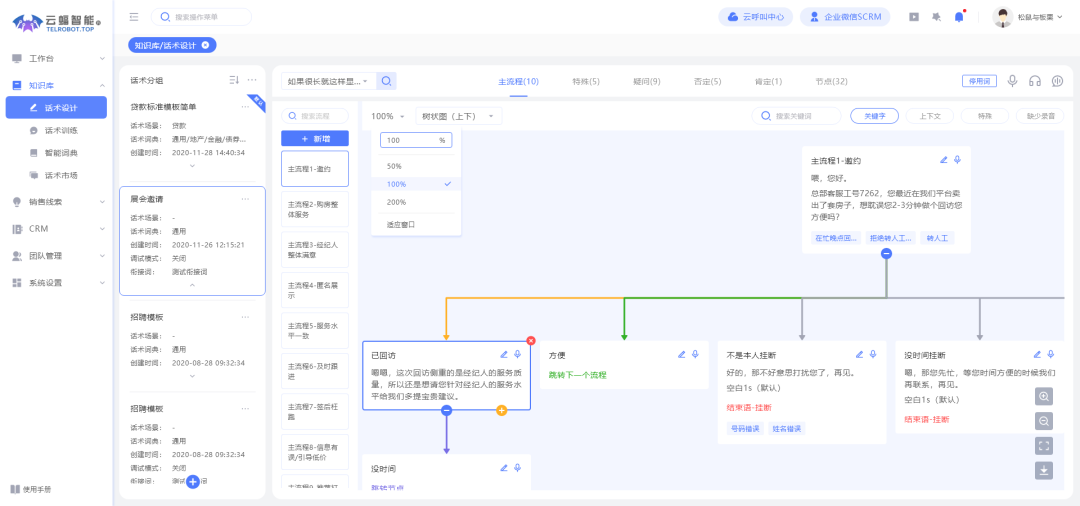The height and width of the screenshot is (506, 1080).
Task: Switch to 否定(5) tab
Action: 707,82
